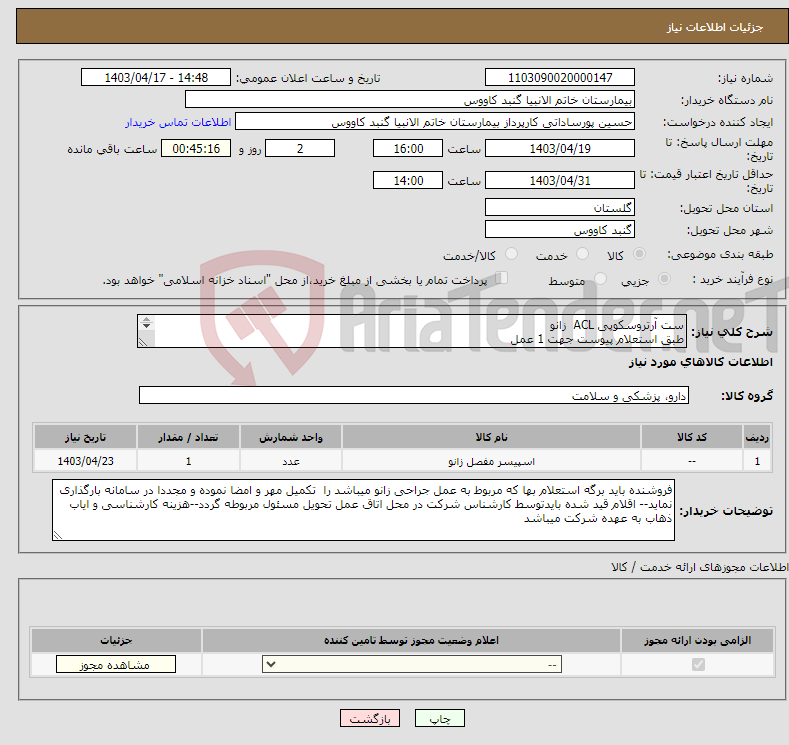The height and width of the screenshot is (745, 789).
Task: Click the price validity date 1403/04/31
Action: [x=560, y=180]
